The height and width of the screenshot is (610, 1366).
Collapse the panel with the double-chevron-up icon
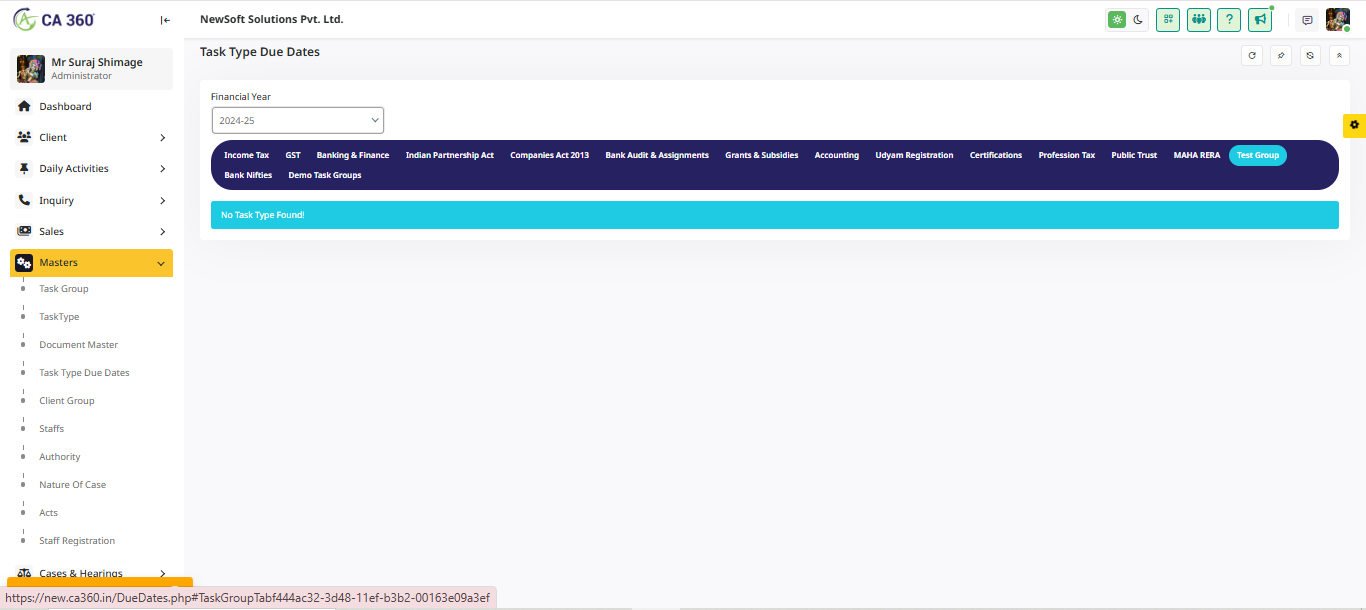point(1340,56)
